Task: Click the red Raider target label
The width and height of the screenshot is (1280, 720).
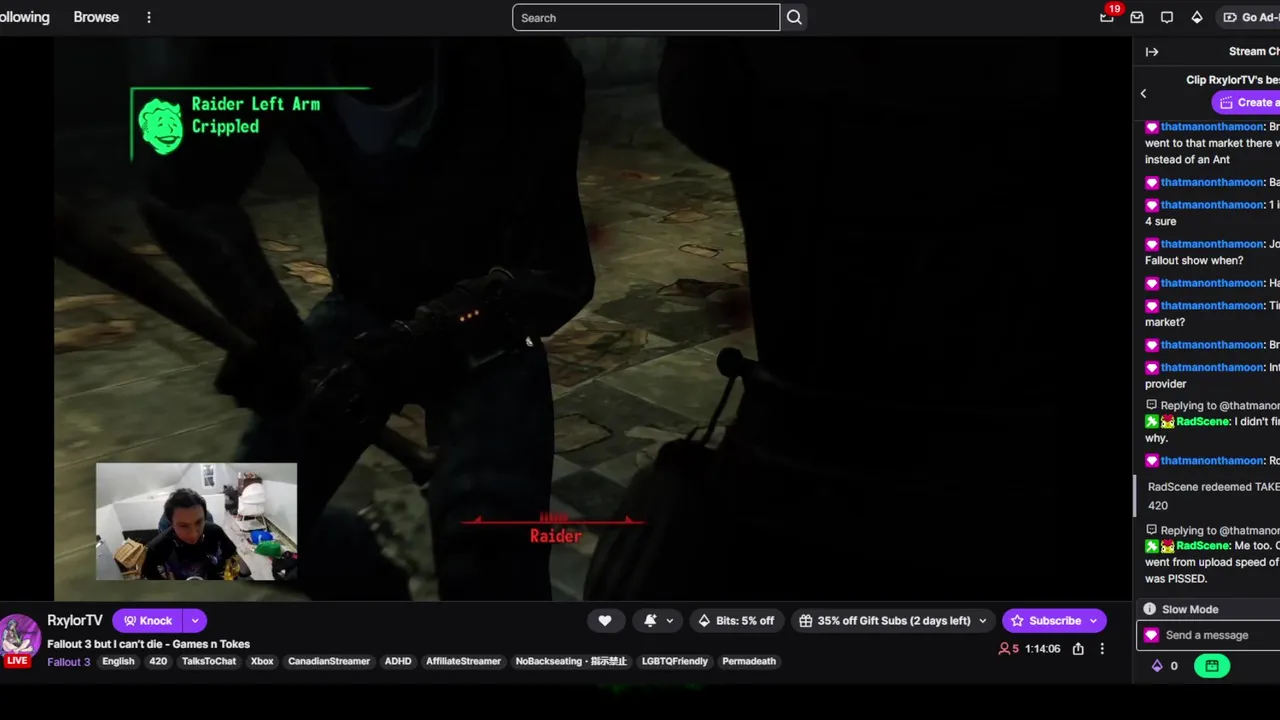Action: tap(555, 536)
